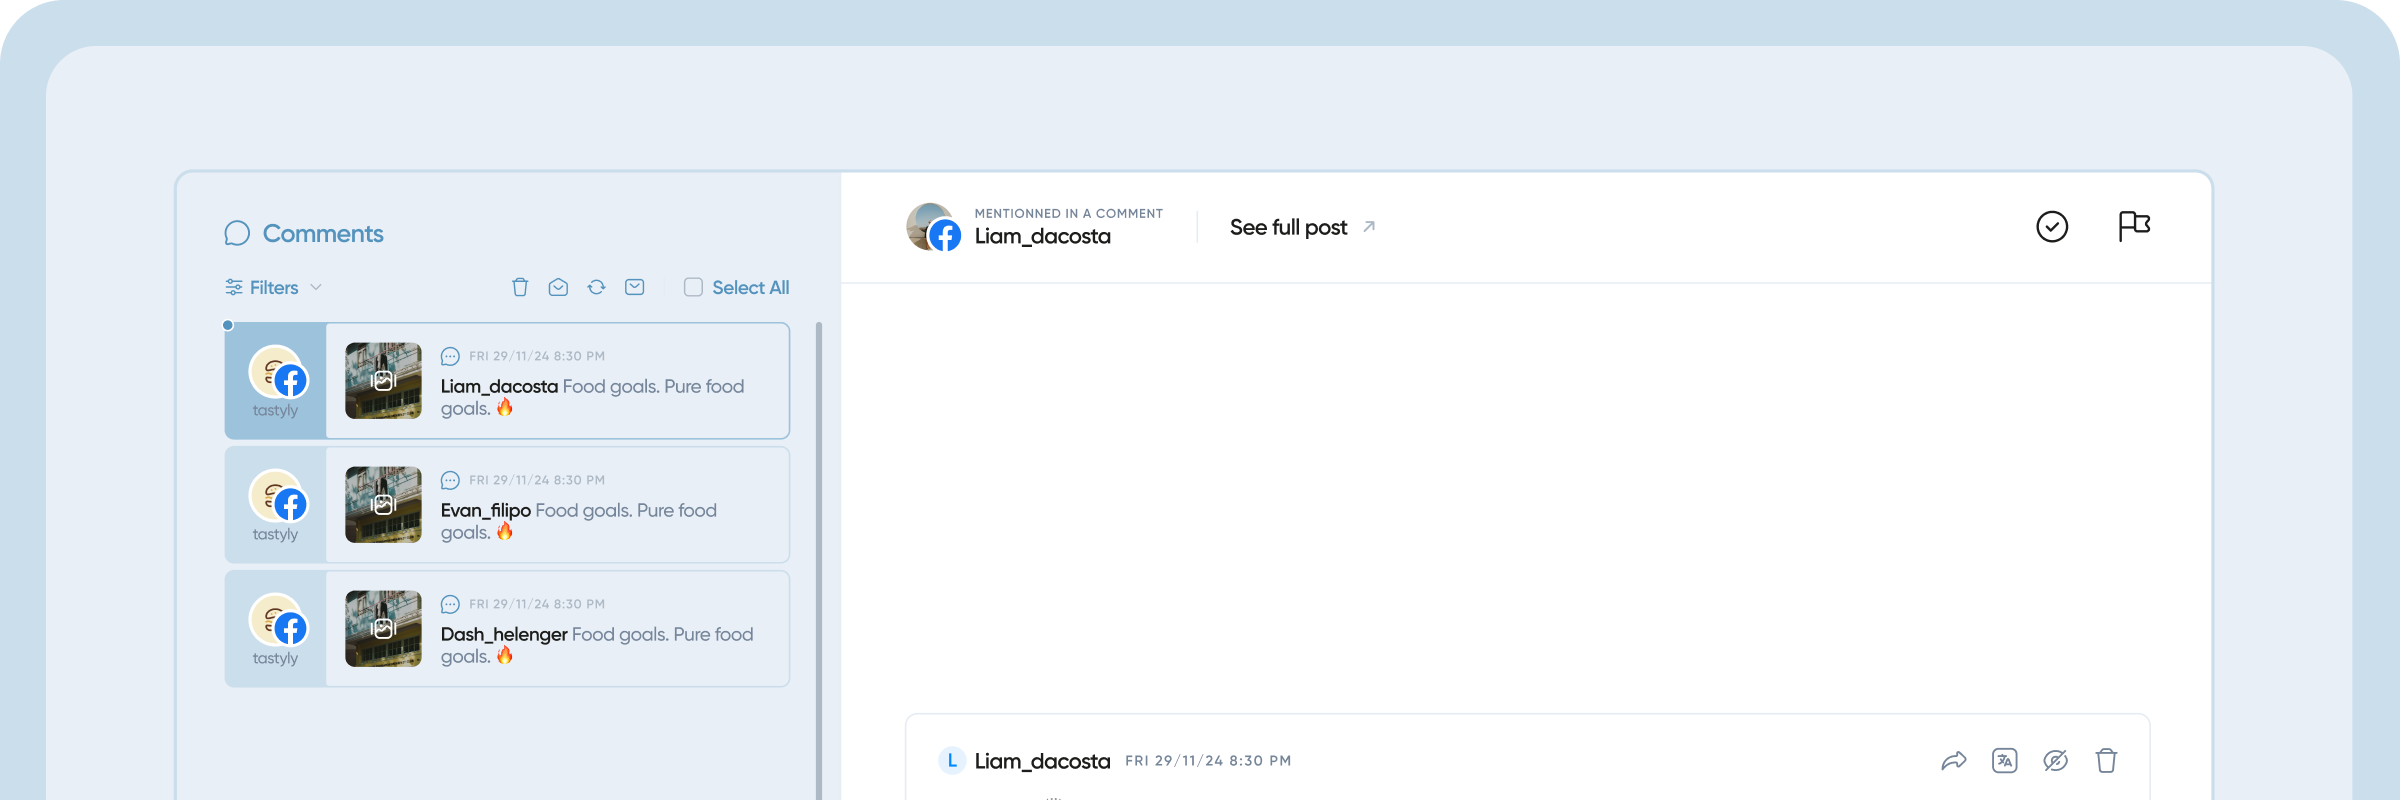Hide Liam_dacosta's comment using the crossed-eye icon

point(2055,761)
